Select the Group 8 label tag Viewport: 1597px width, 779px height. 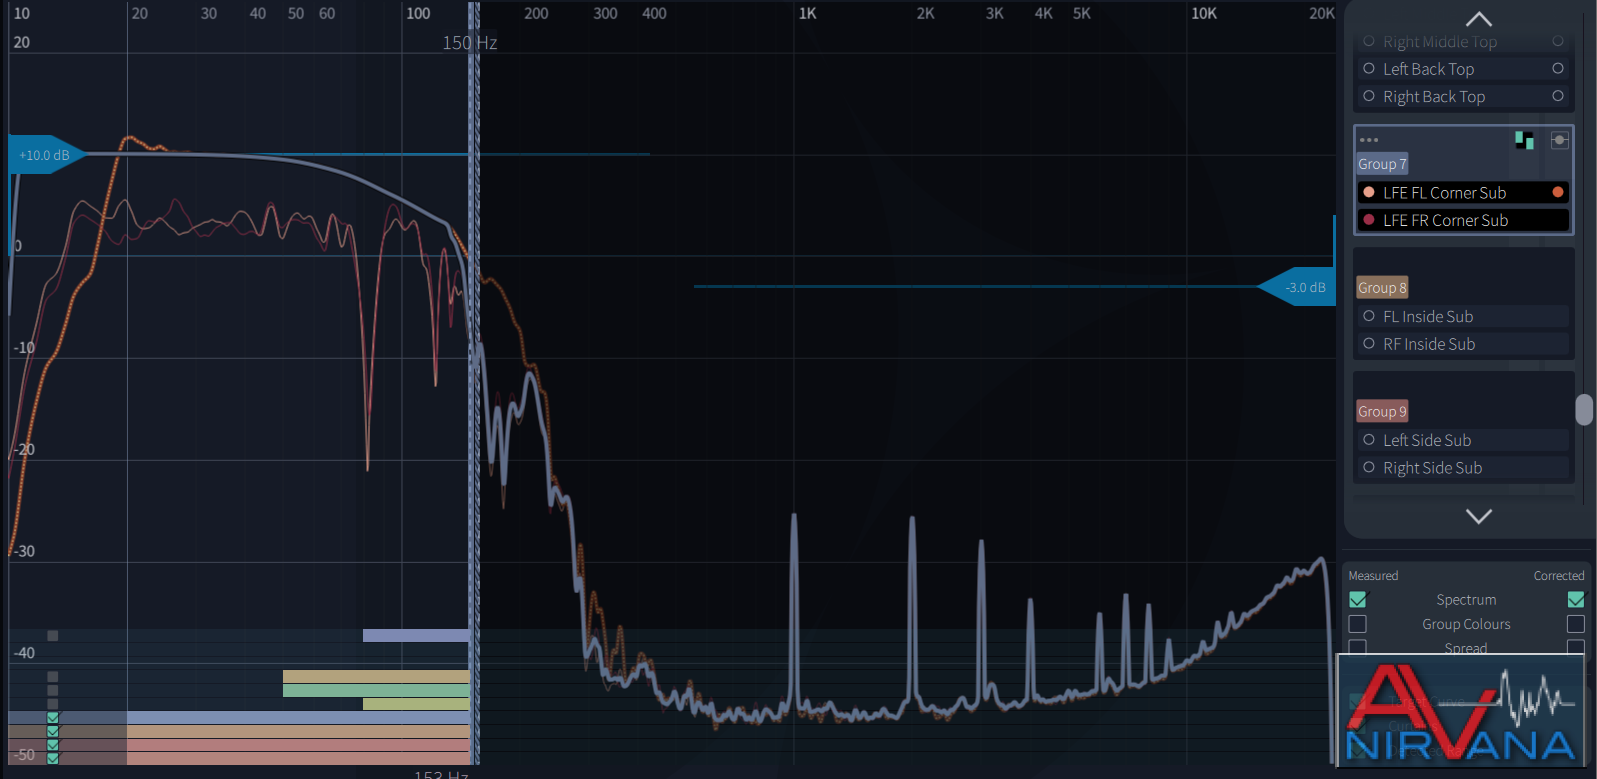coord(1382,288)
